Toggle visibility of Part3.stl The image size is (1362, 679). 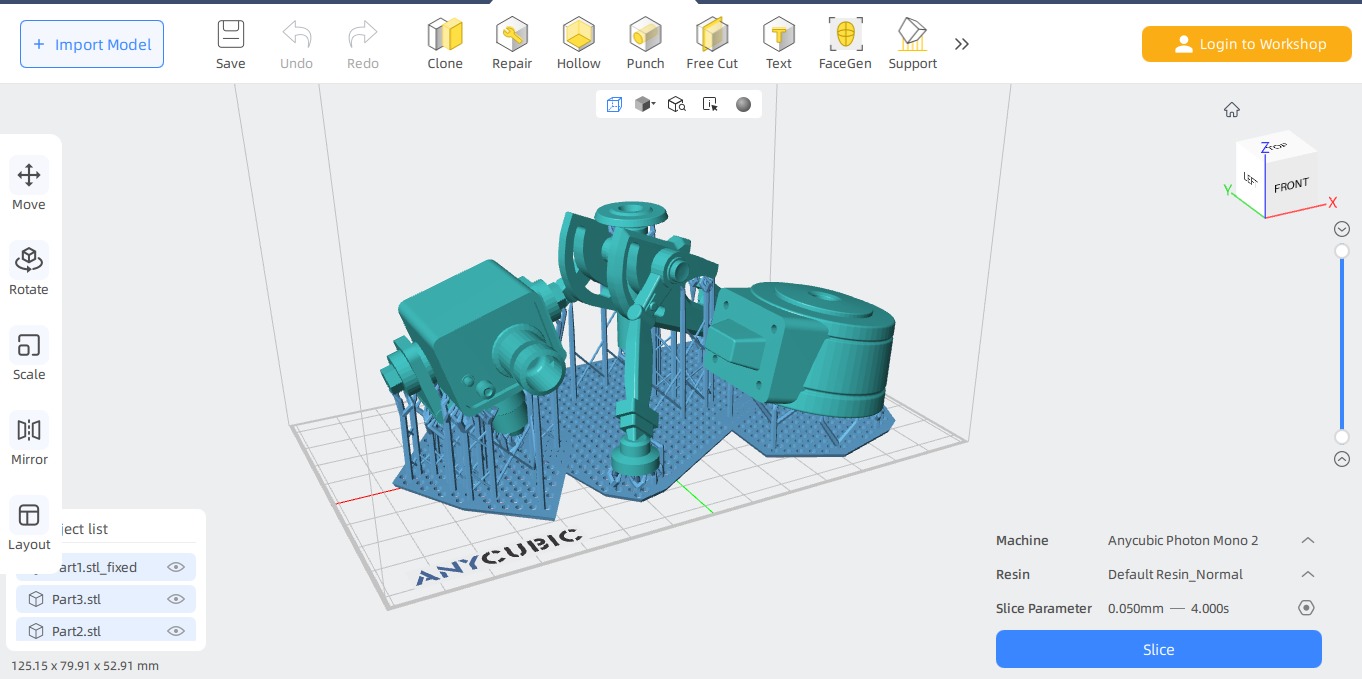[176, 599]
